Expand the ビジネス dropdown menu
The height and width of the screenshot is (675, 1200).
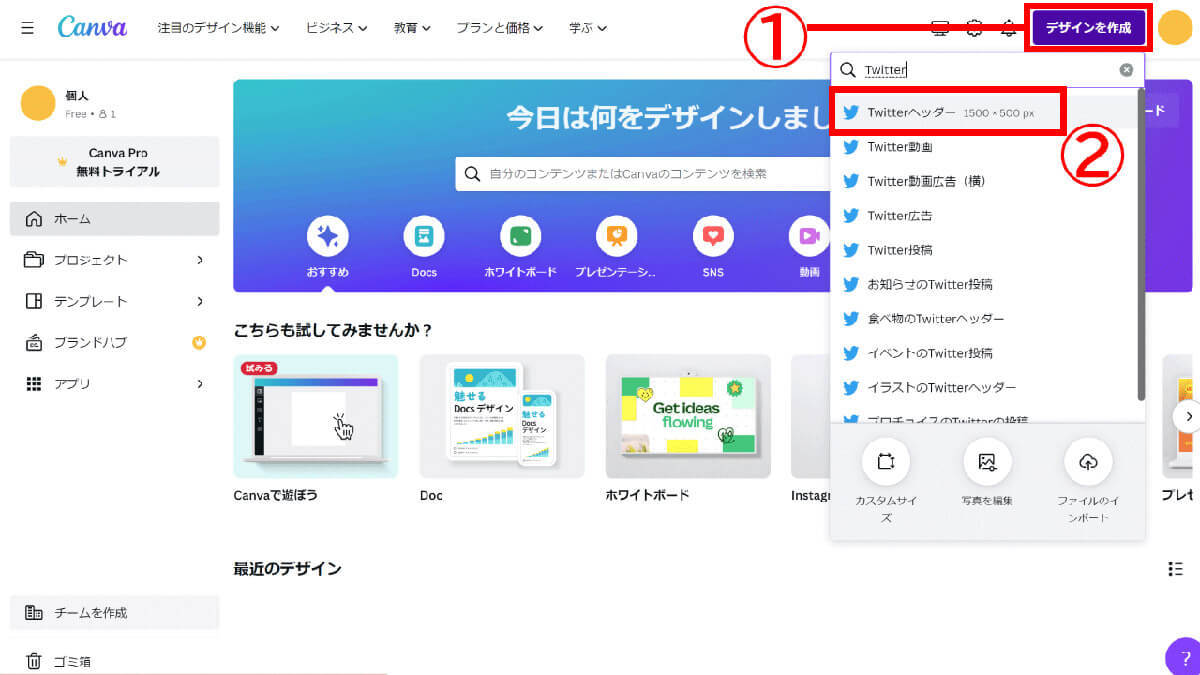[335, 28]
